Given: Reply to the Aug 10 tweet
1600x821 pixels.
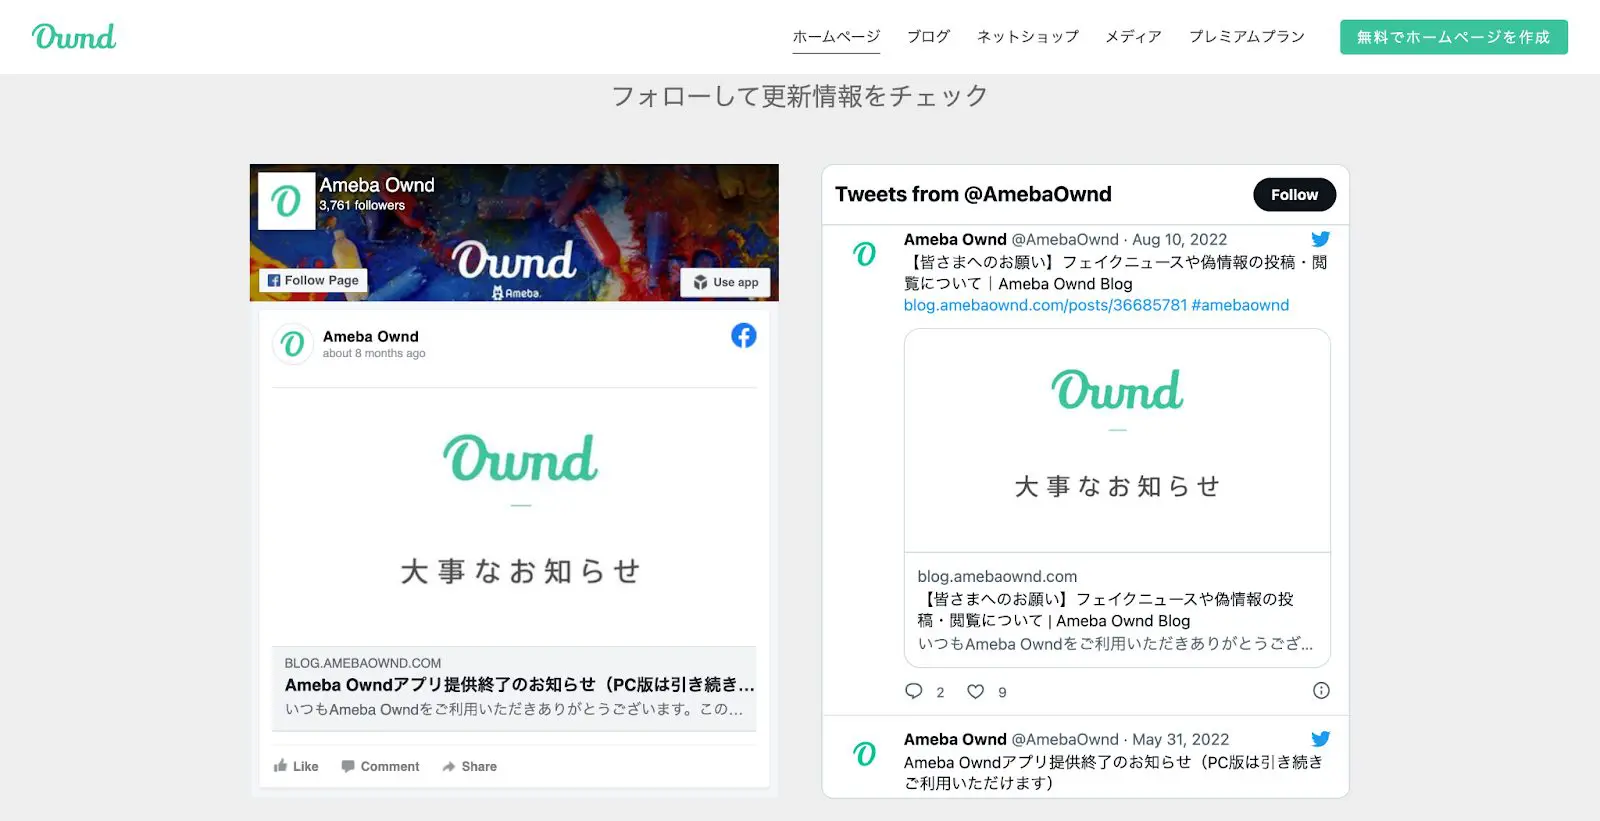Looking at the screenshot, I should (914, 691).
